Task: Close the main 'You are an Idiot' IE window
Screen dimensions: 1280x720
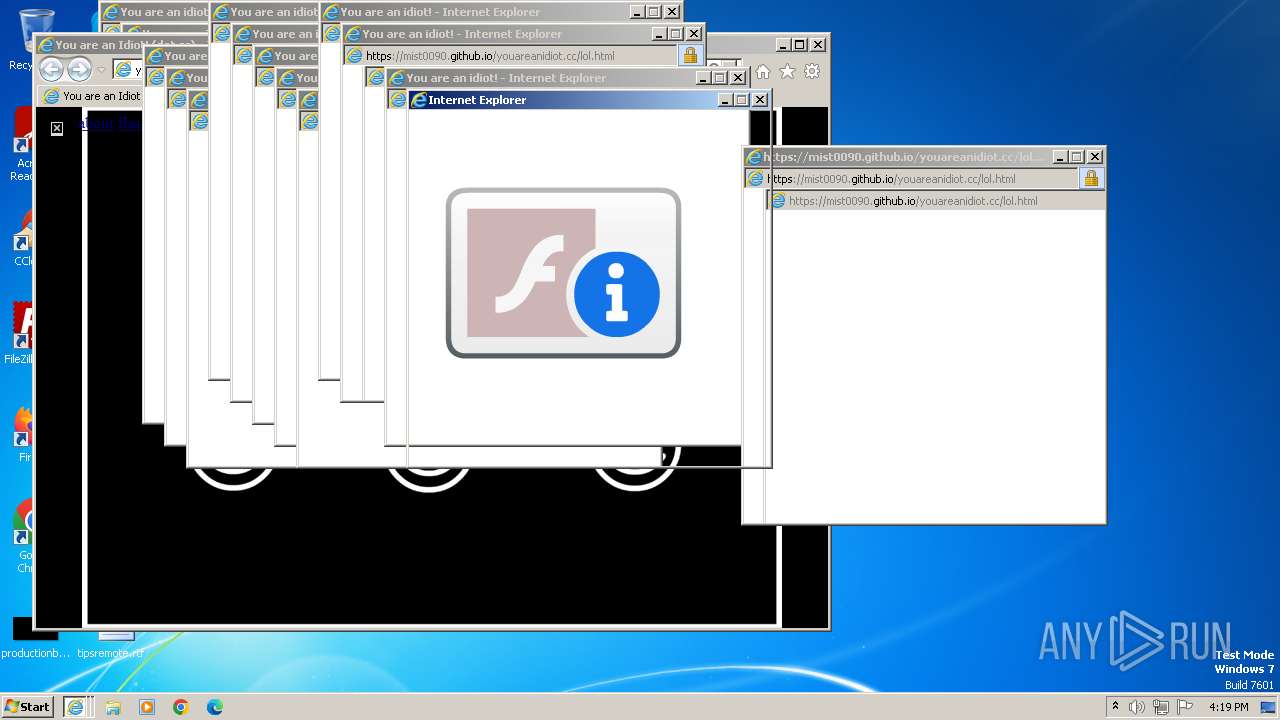Action: point(818,45)
